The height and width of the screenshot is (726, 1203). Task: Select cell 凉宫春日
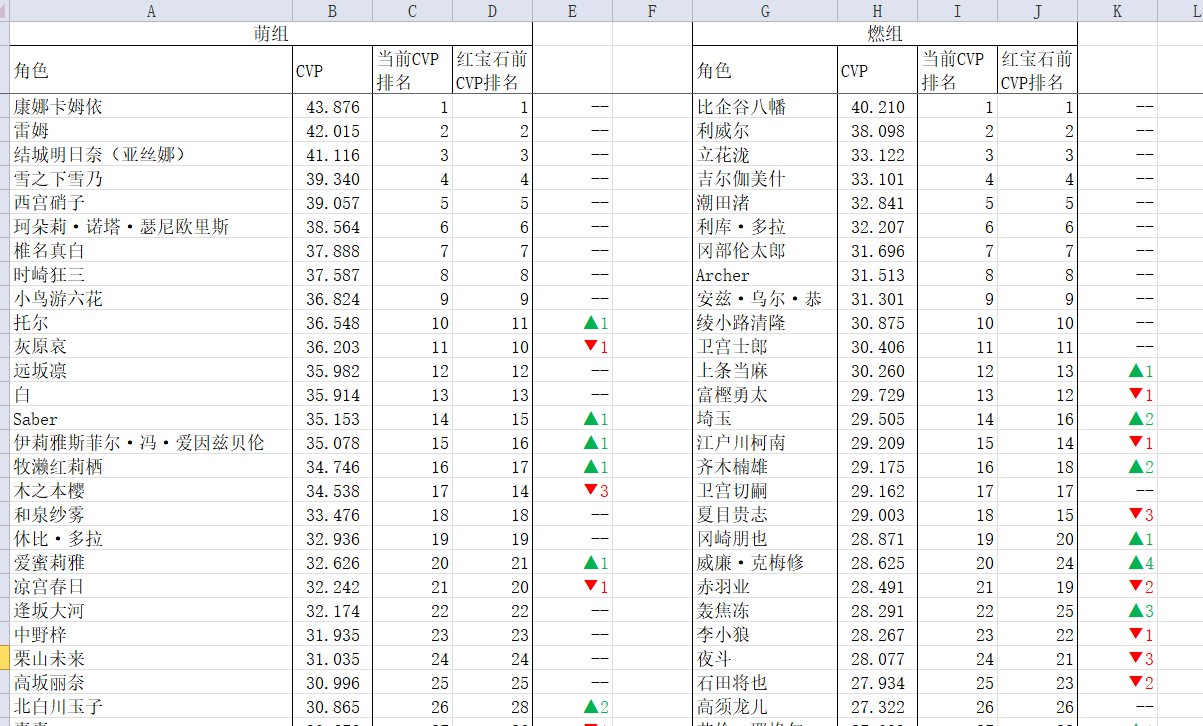[x=151, y=586]
